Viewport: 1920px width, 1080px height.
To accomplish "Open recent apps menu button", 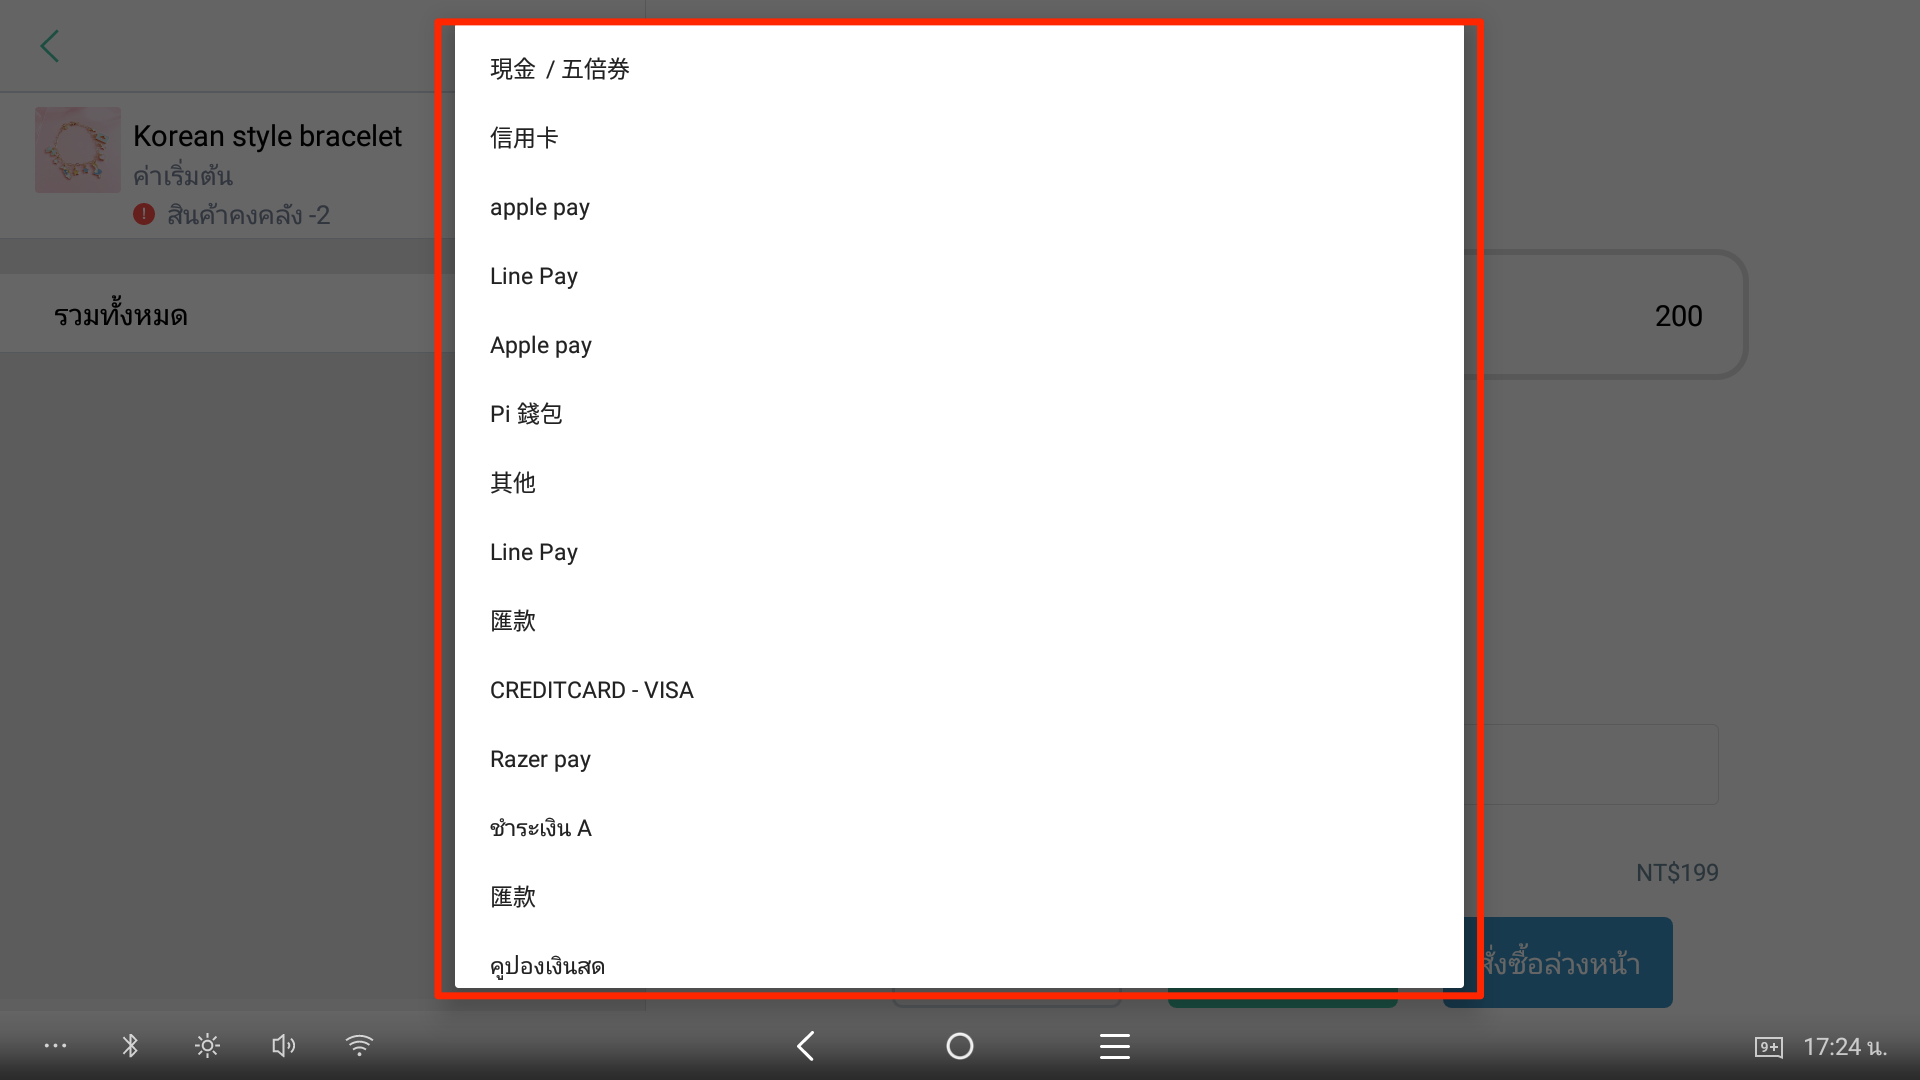I will coord(1114,1046).
